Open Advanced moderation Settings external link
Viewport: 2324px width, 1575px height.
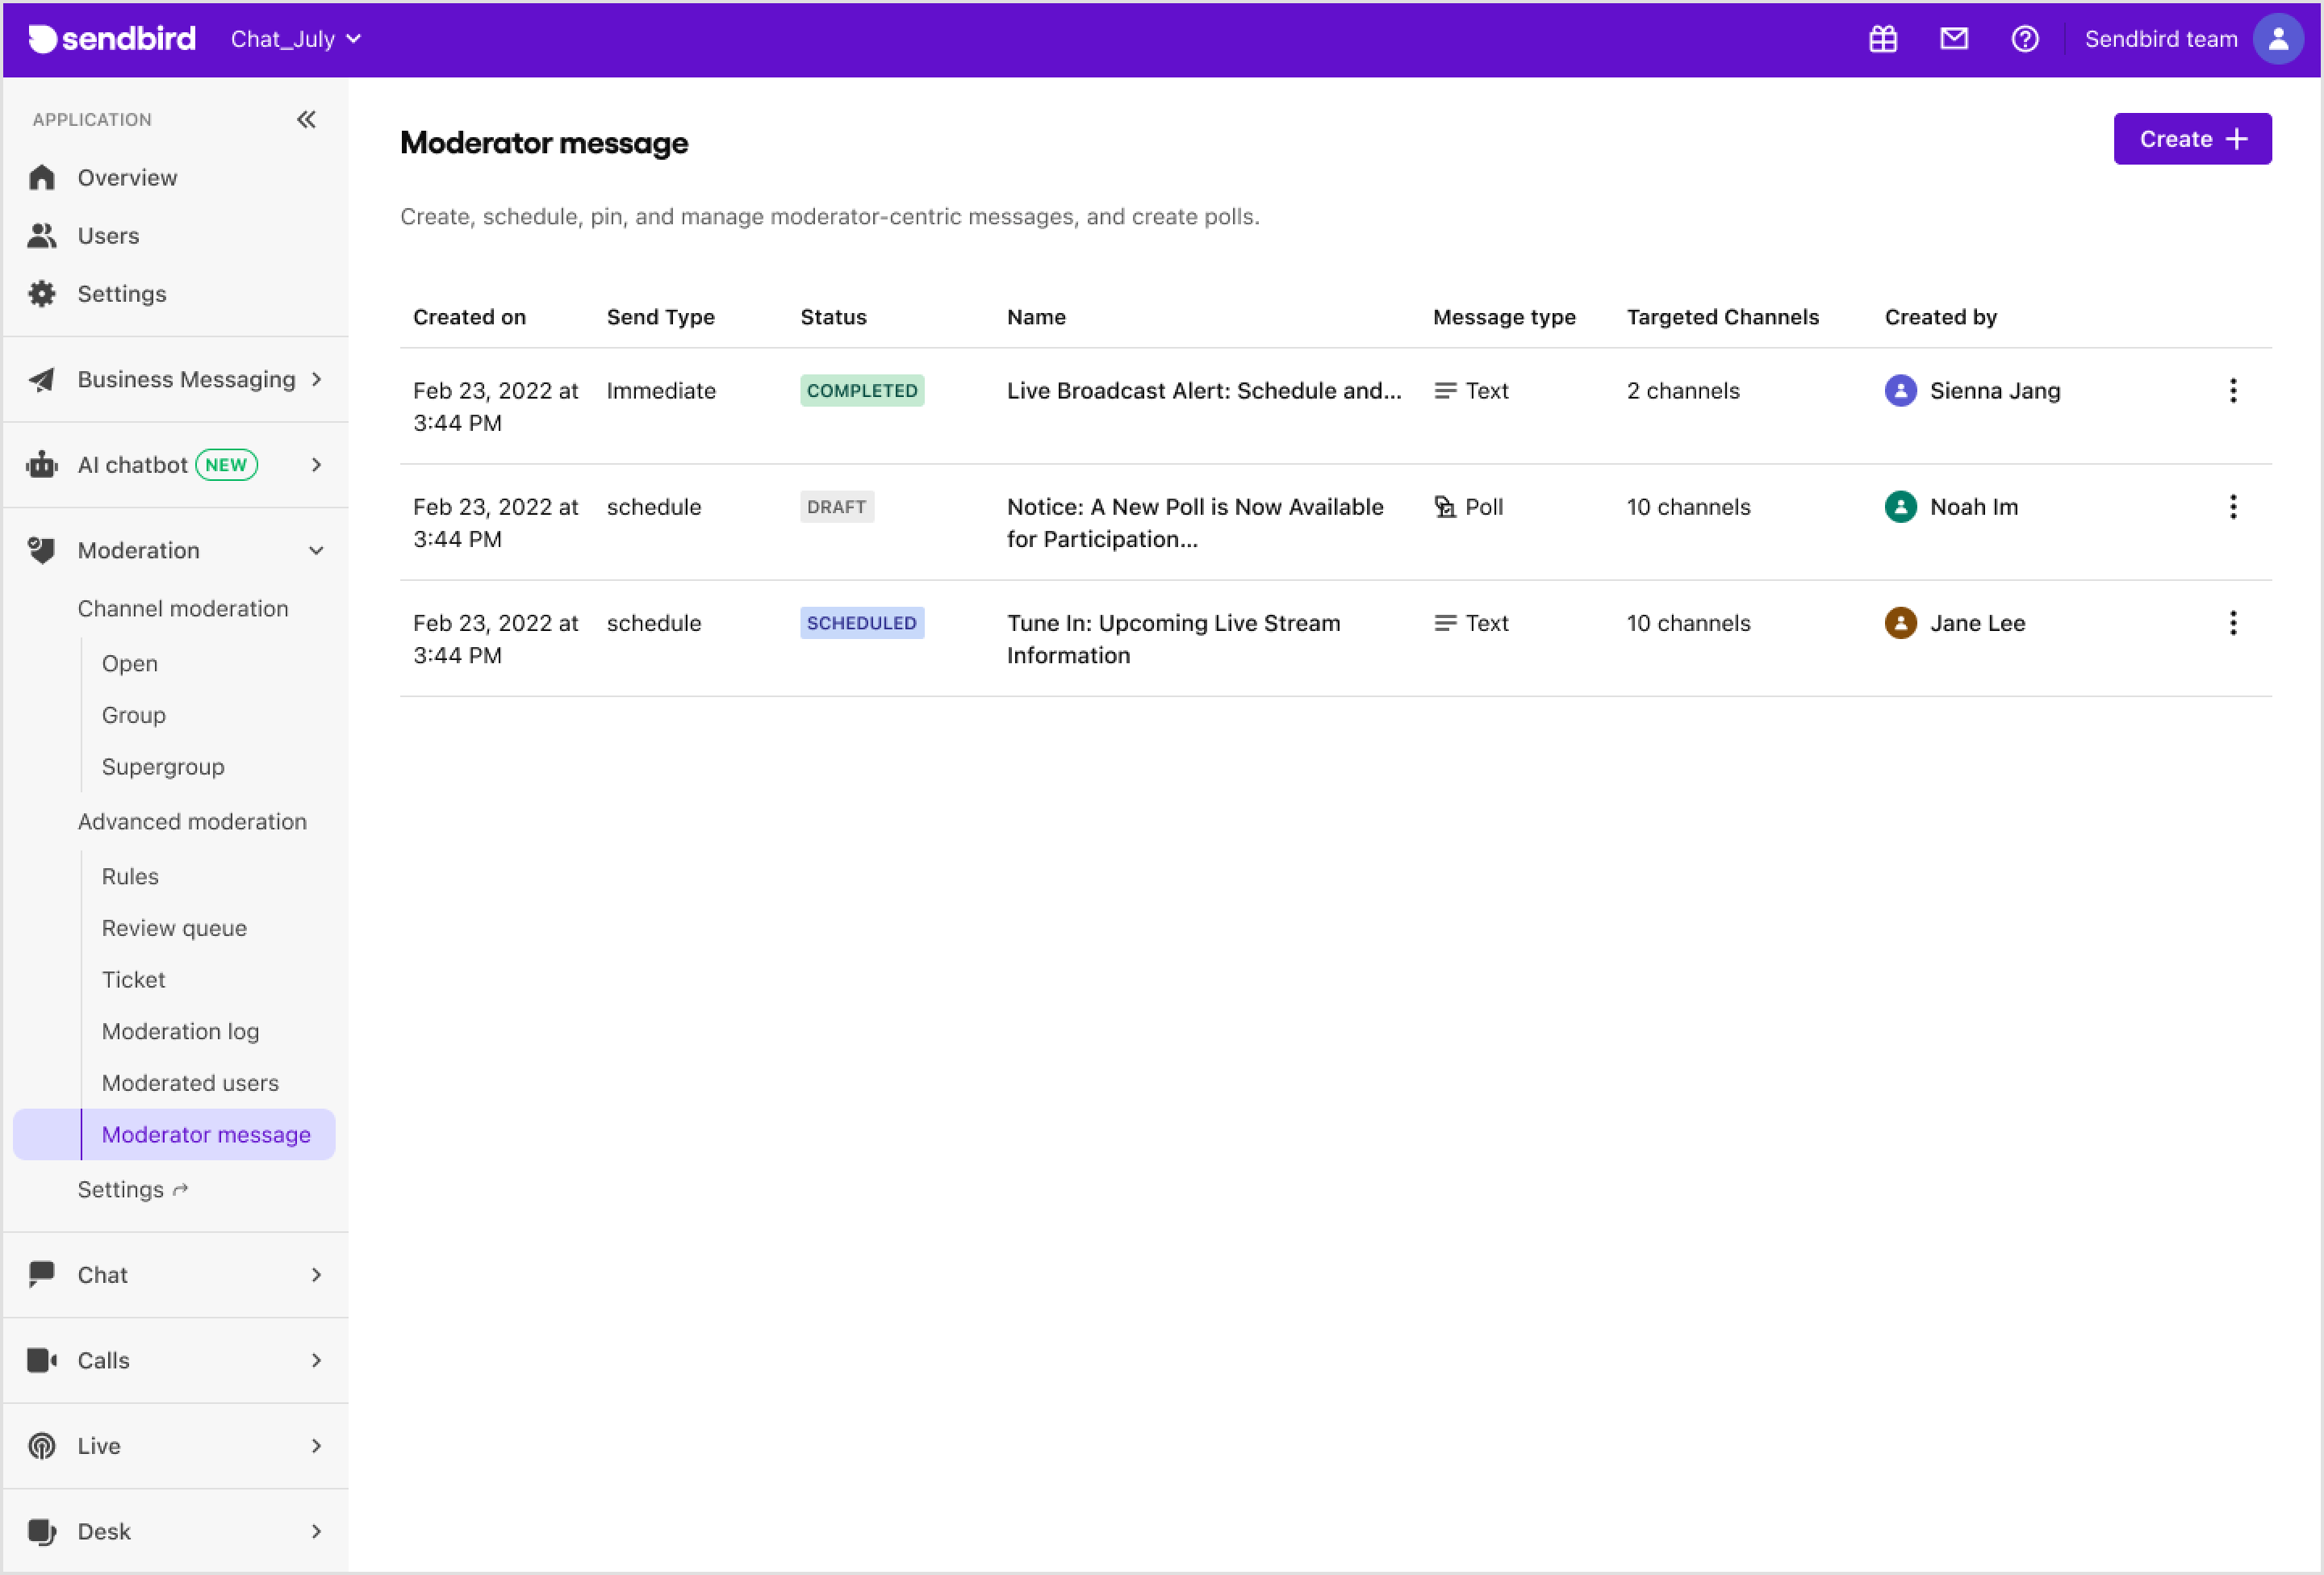pos(133,1189)
